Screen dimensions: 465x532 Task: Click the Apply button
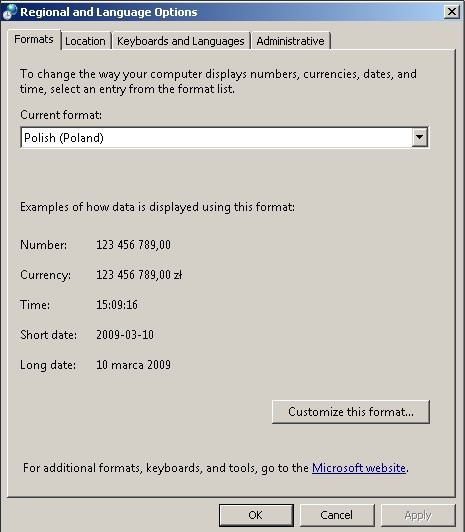418,515
